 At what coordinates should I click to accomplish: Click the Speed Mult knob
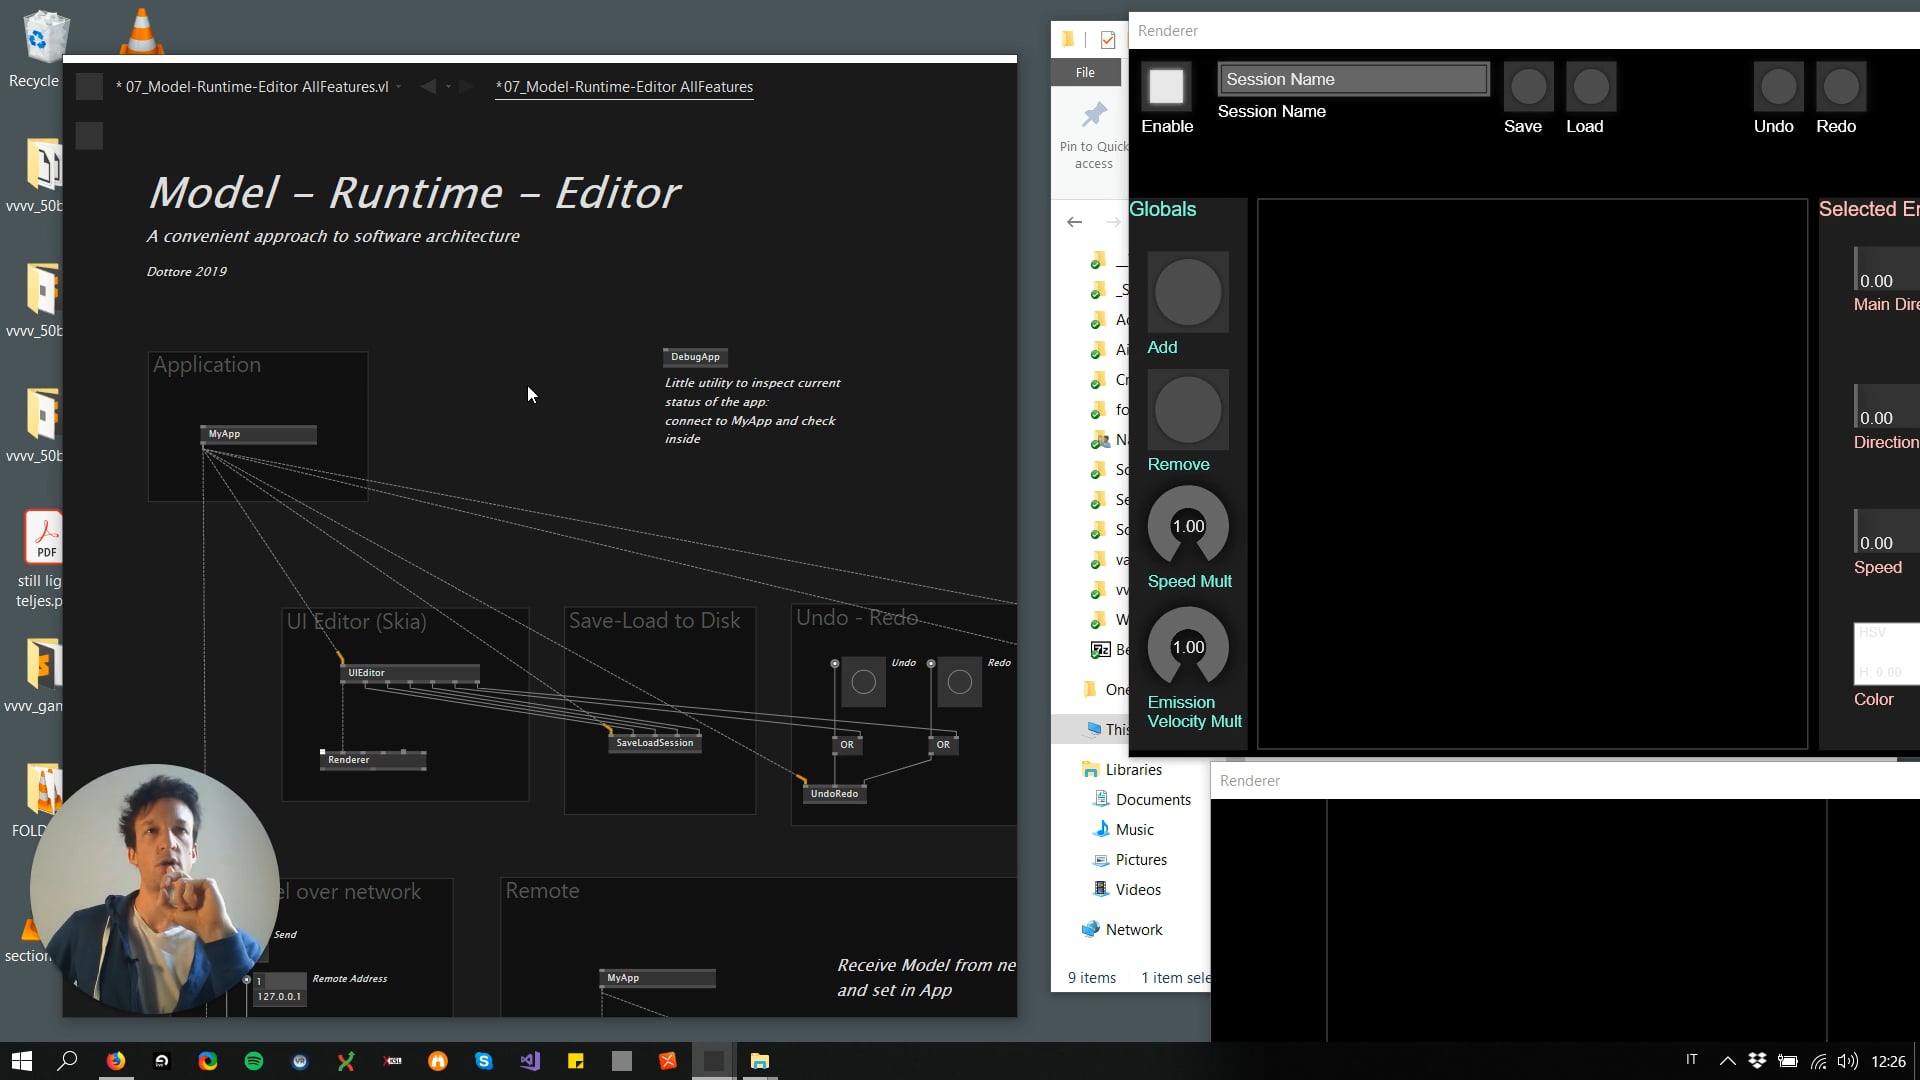tap(1188, 526)
